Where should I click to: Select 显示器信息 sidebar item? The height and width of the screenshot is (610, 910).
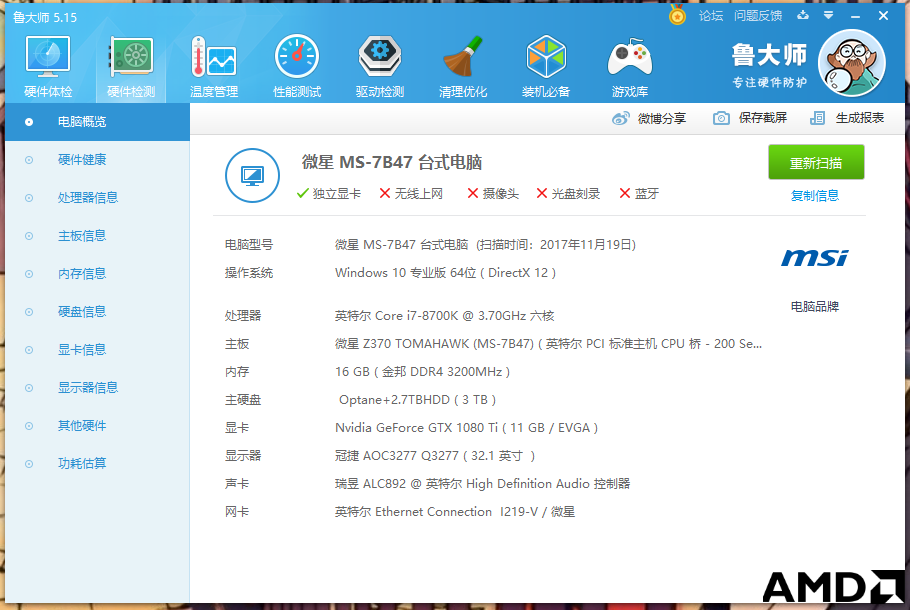pos(98,388)
